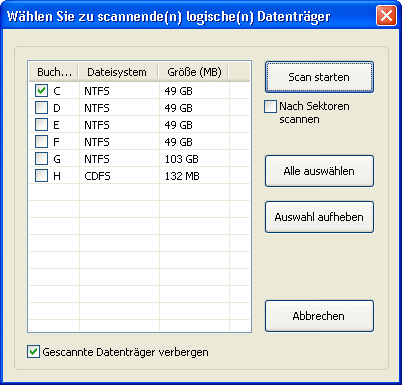This screenshot has width=402, height=385.
Task: Click the '132 MB' size cell
Action: tap(182, 176)
